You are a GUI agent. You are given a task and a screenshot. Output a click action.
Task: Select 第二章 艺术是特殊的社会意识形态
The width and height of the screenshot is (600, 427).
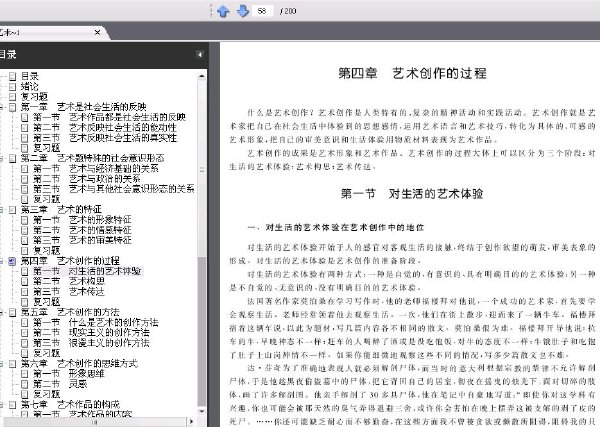92,158
